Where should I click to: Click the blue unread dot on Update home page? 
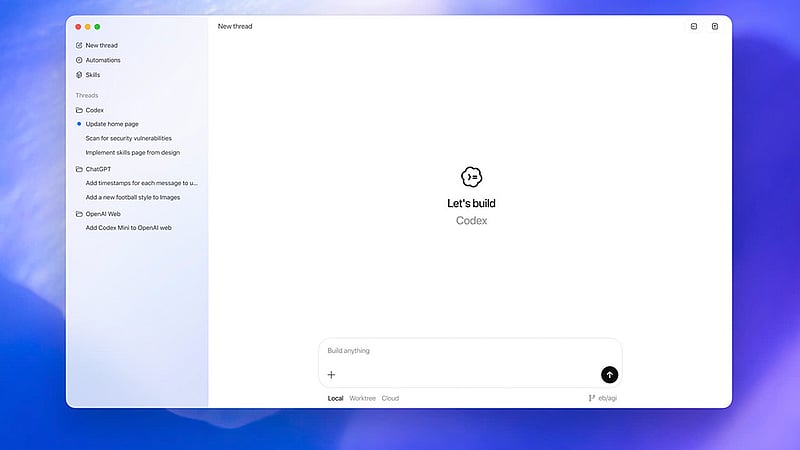(x=79, y=124)
